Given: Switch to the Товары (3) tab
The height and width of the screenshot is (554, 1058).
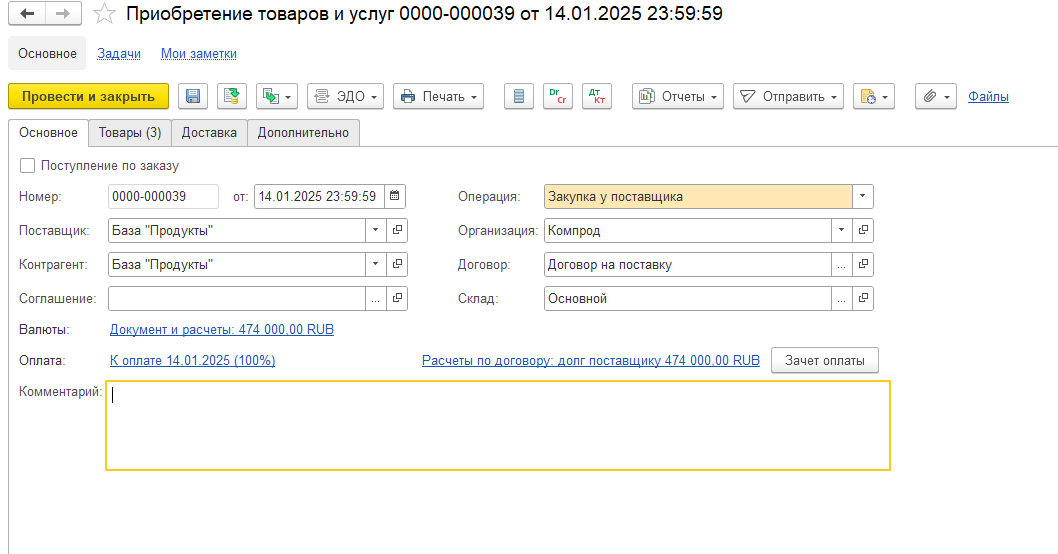Looking at the screenshot, I should [x=130, y=132].
